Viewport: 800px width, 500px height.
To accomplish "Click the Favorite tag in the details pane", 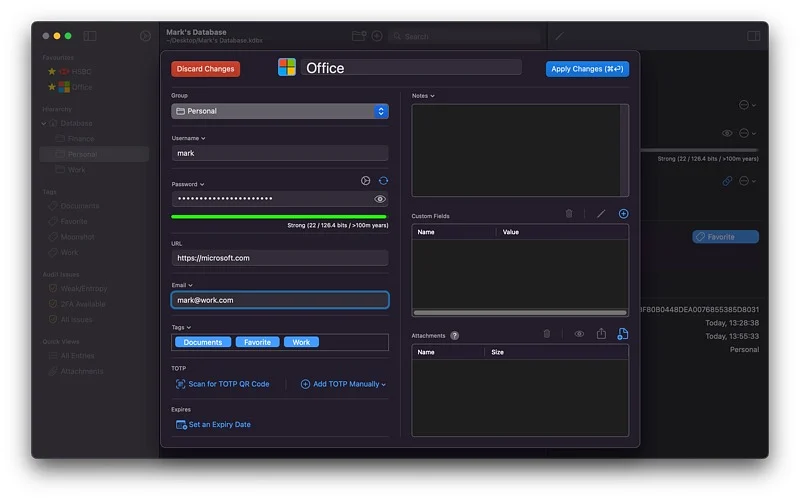I will [725, 237].
